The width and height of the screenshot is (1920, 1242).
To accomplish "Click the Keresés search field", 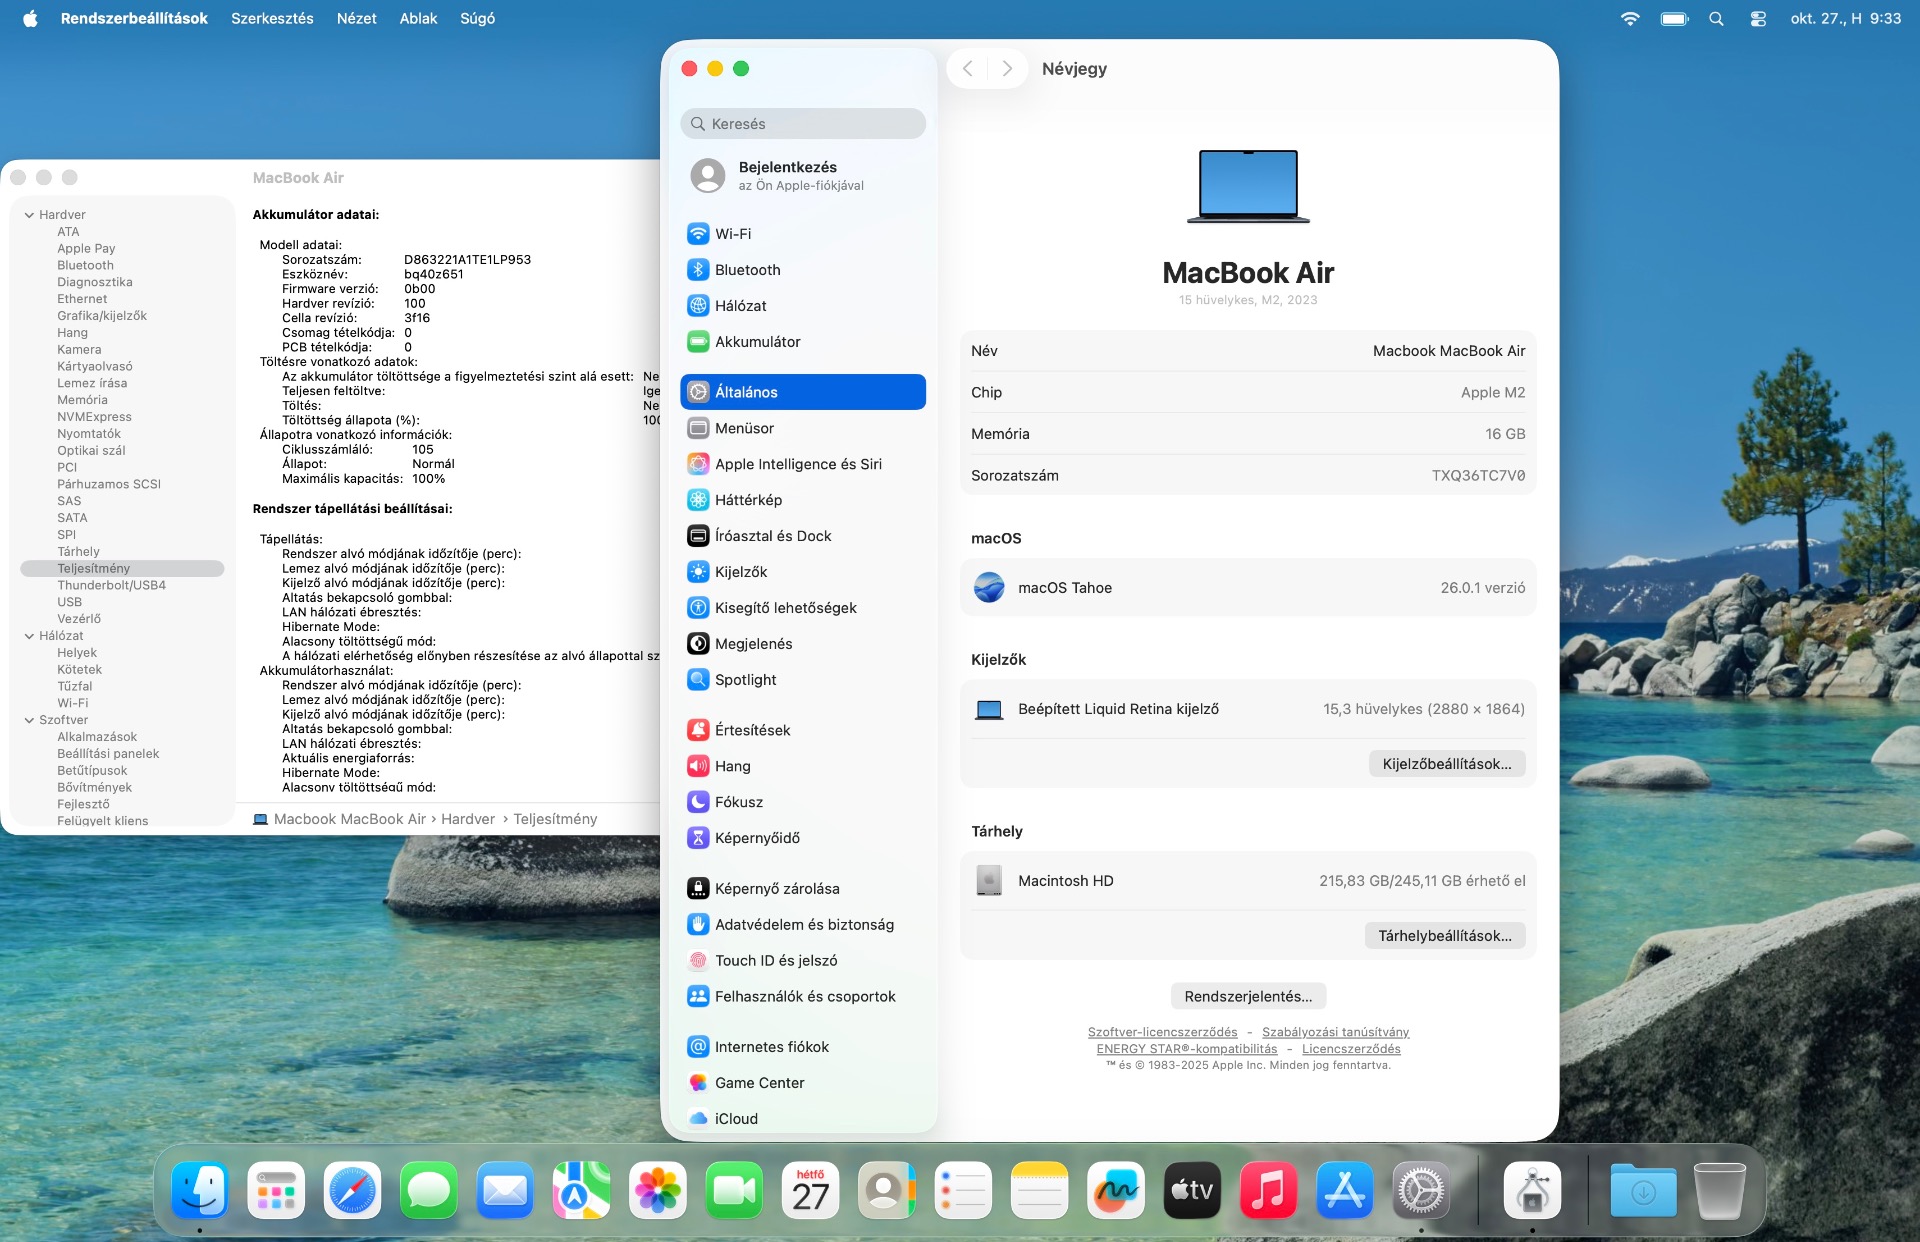I will 803,124.
